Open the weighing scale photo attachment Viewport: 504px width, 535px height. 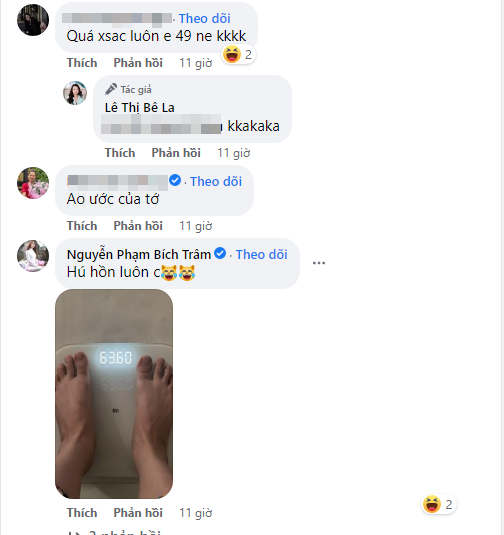114,394
